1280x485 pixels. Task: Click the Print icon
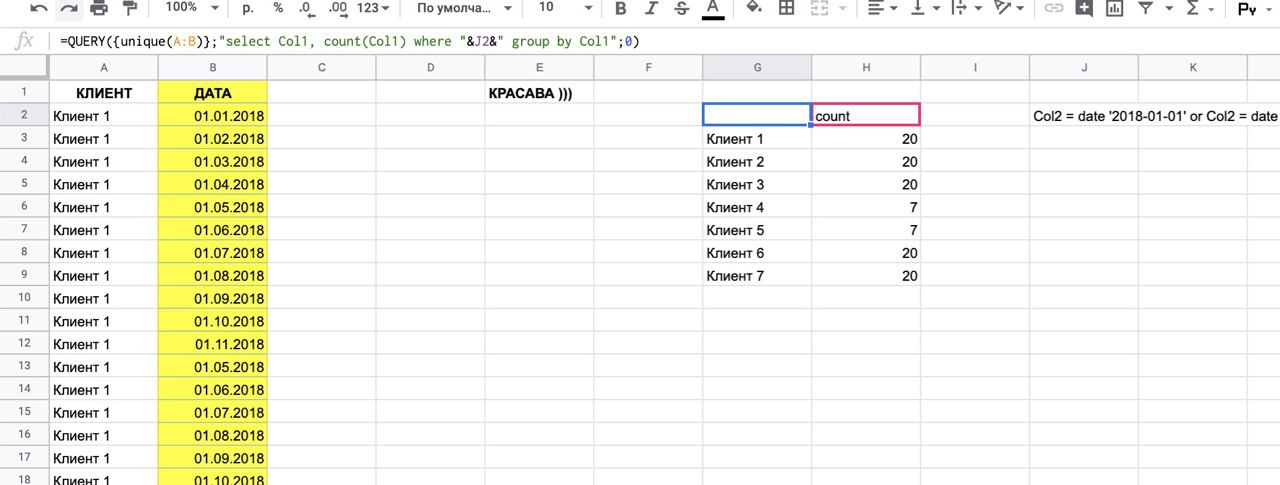99,8
